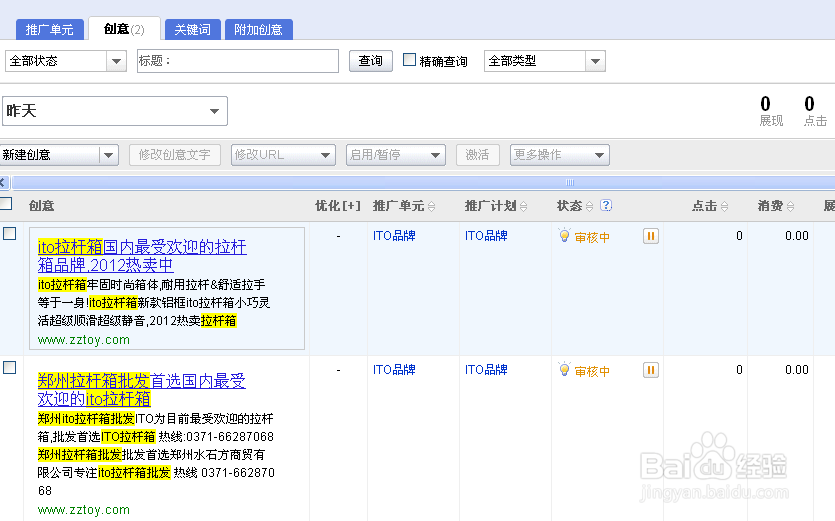835x521 pixels.
Task: Click the 查询 search button
Action: (x=371, y=61)
